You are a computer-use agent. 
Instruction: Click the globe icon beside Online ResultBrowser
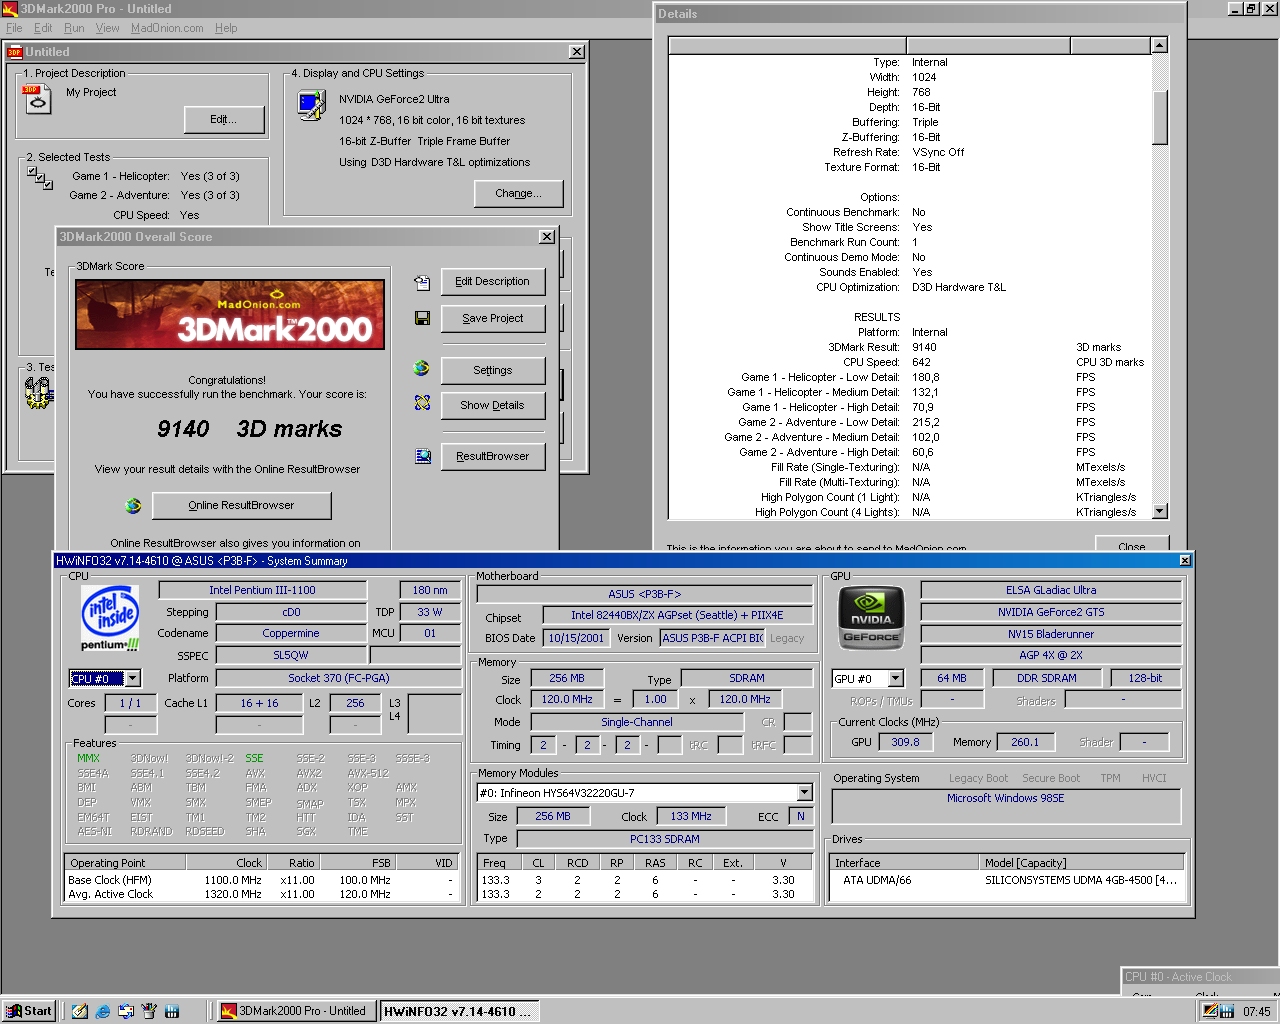click(x=133, y=506)
